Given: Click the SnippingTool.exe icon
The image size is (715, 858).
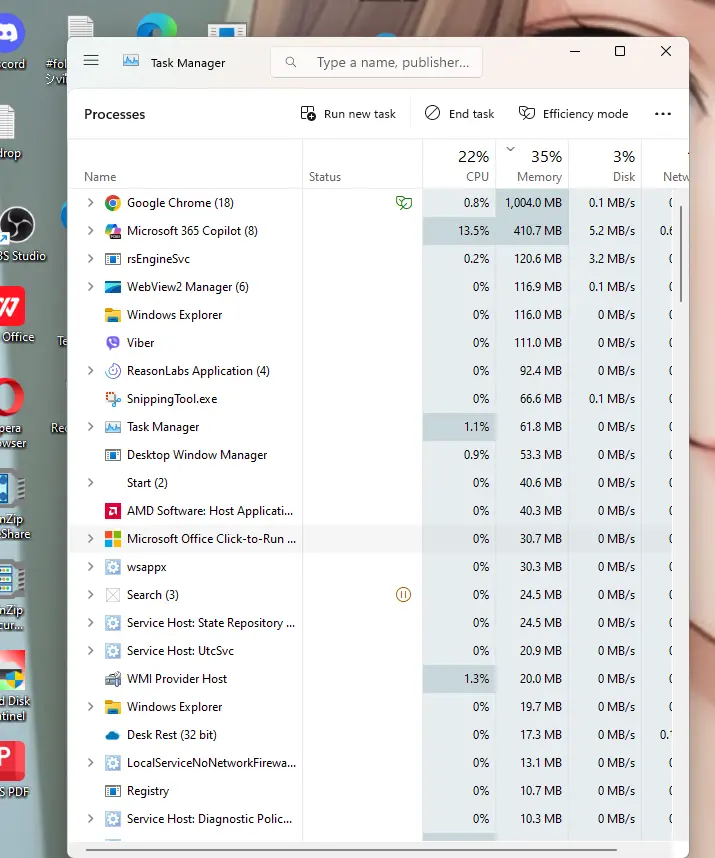Looking at the screenshot, I should tap(113, 399).
